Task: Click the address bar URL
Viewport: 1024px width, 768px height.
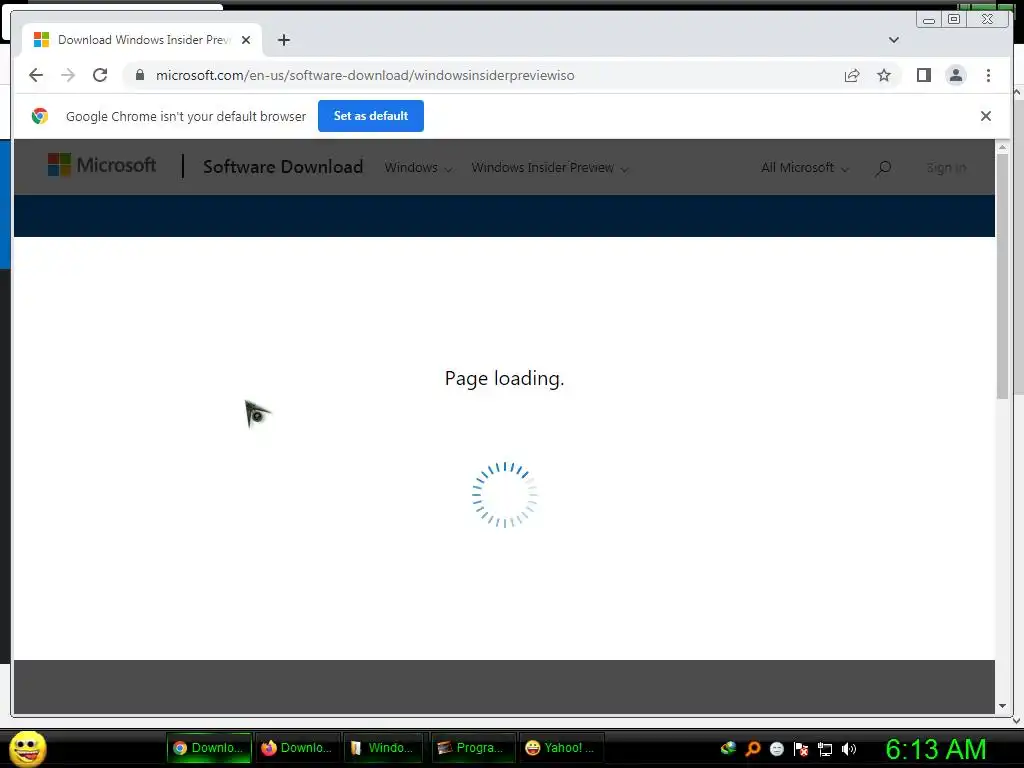Action: point(365,75)
